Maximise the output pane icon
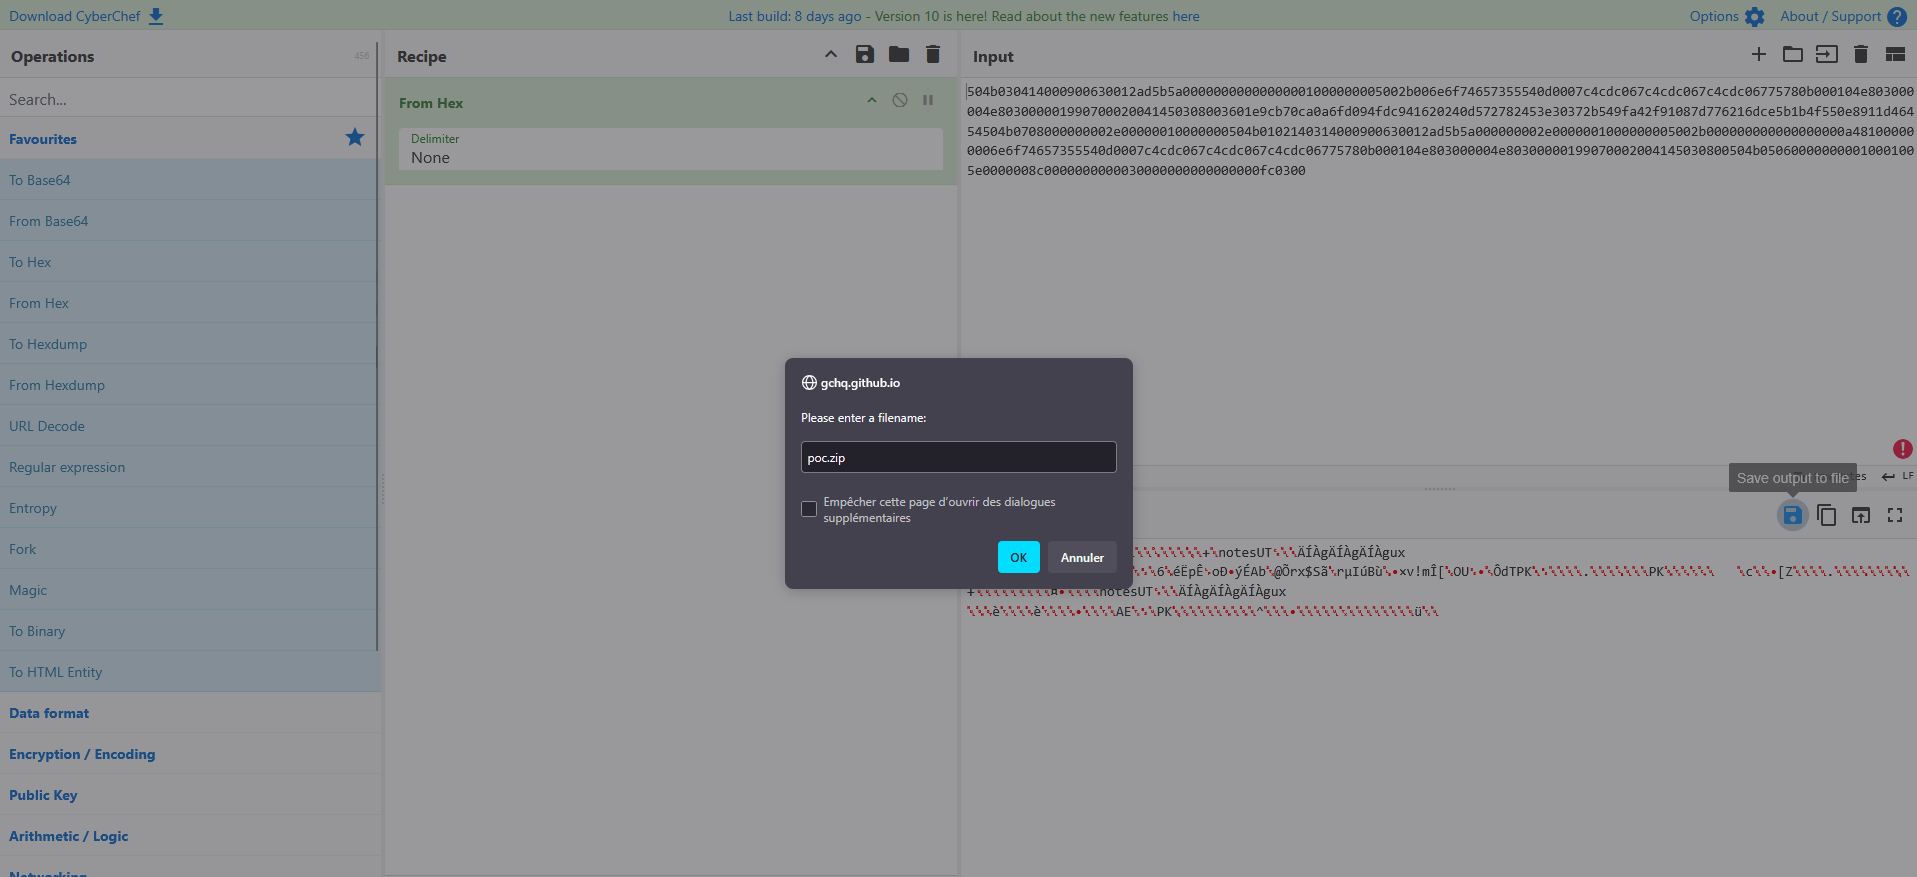Image resolution: width=1917 pixels, height=877 pixels. tap(1894, 515)
